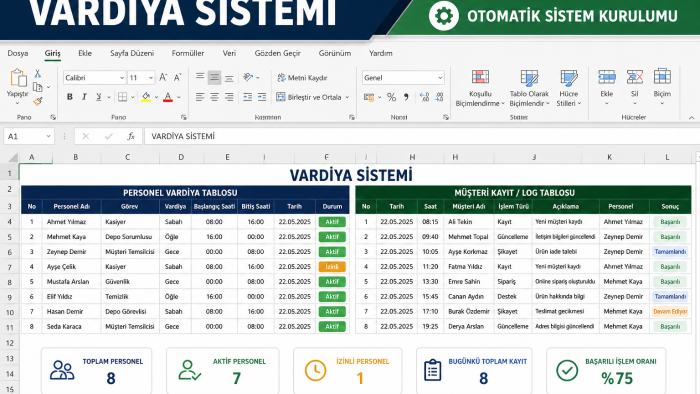700x394 pixels.
Task: Click the accounting currency format icon
Action: 369,97
